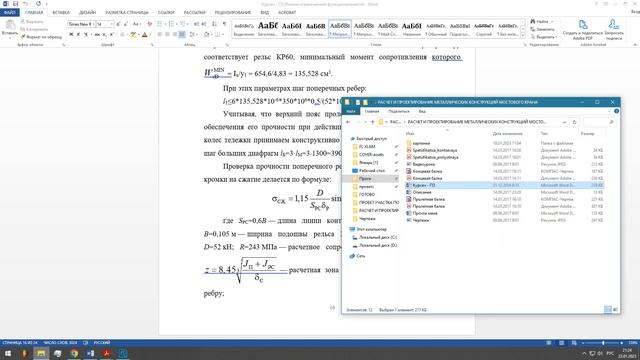Click 'РУССКИЙ' language in Word status bar
The width and height of the screenshot is (640, 360).
click(102, 343)
